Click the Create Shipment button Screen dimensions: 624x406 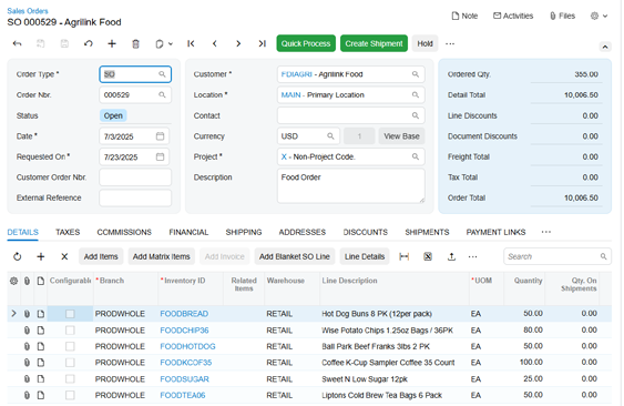click(374, 43)
